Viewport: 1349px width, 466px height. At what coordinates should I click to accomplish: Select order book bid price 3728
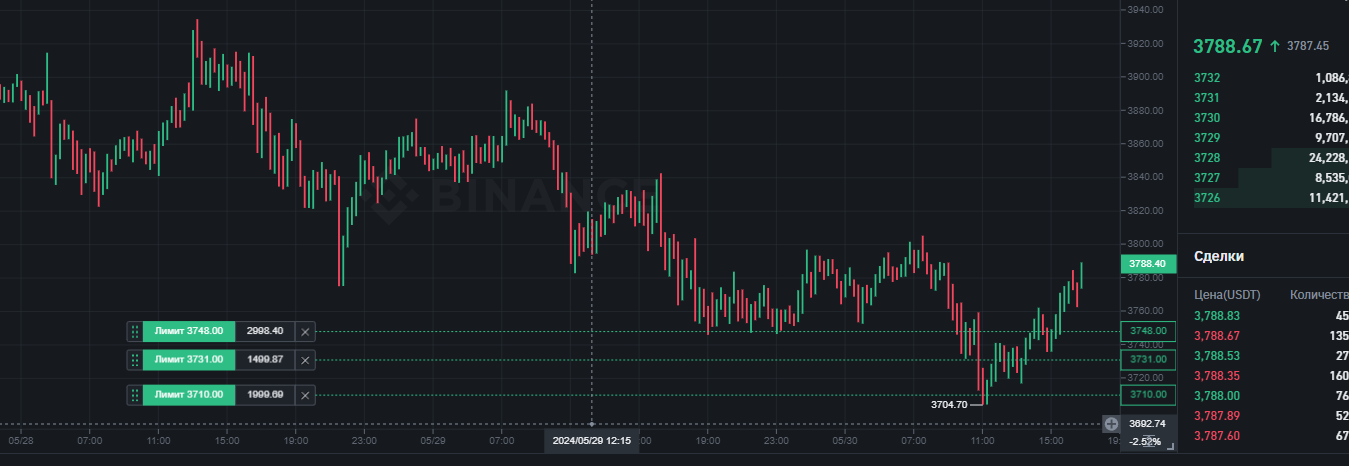[x=1207, y=158]
